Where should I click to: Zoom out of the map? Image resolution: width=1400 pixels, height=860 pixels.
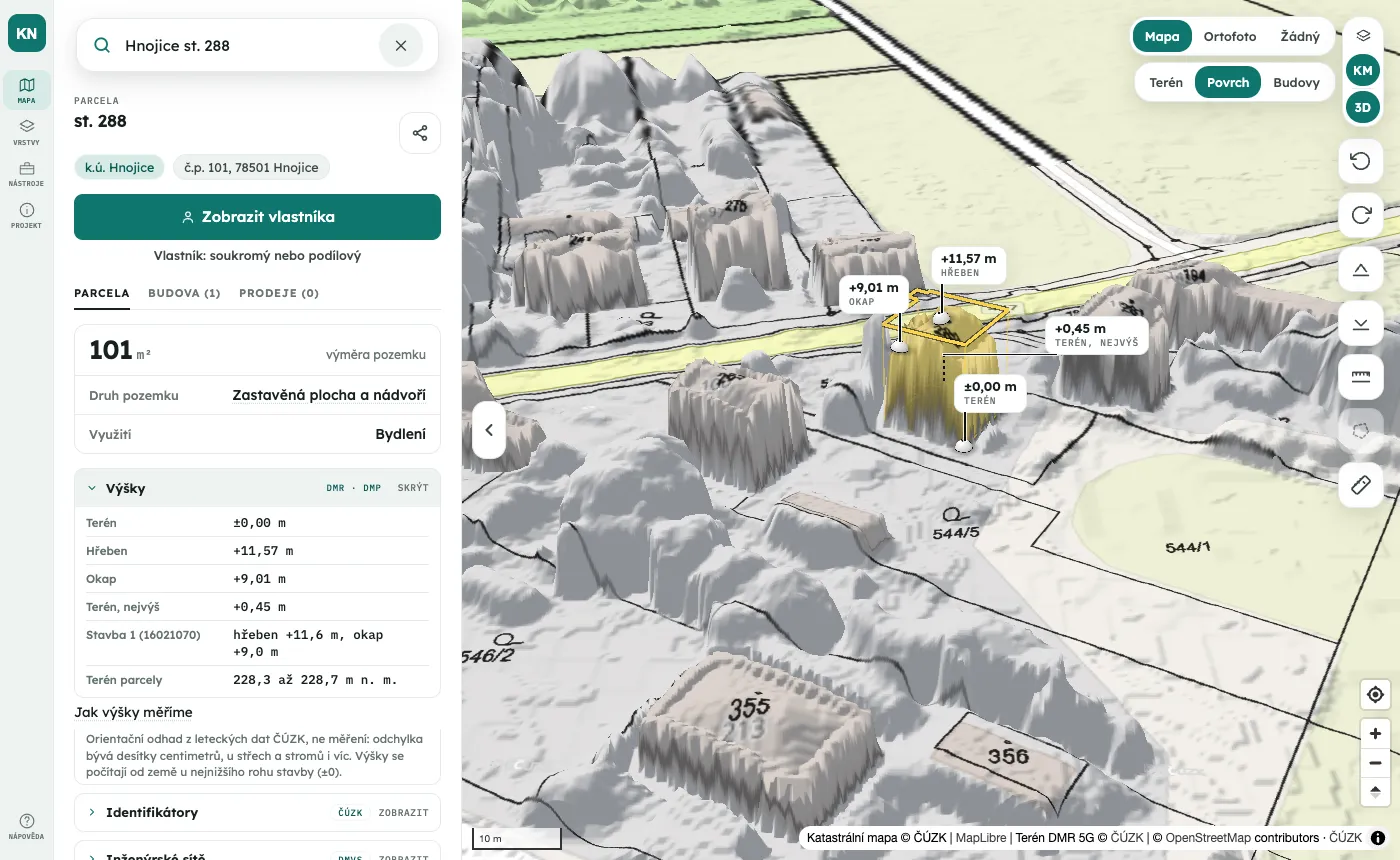coord(1375,763)
